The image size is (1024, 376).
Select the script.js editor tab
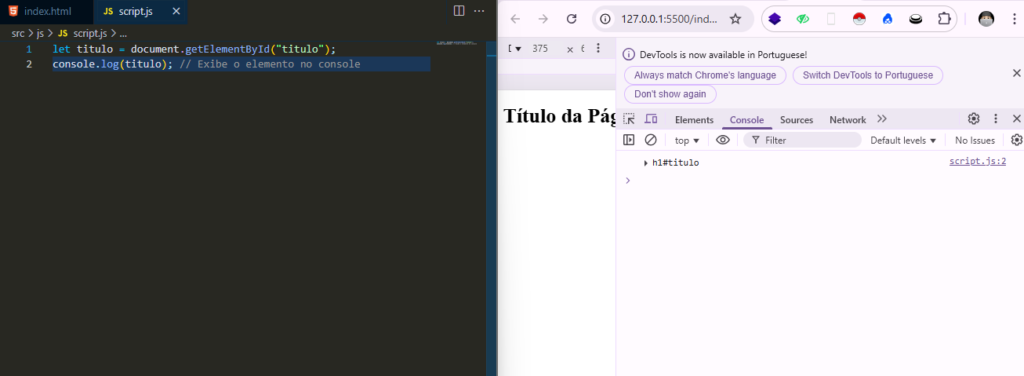coord(140,12)
